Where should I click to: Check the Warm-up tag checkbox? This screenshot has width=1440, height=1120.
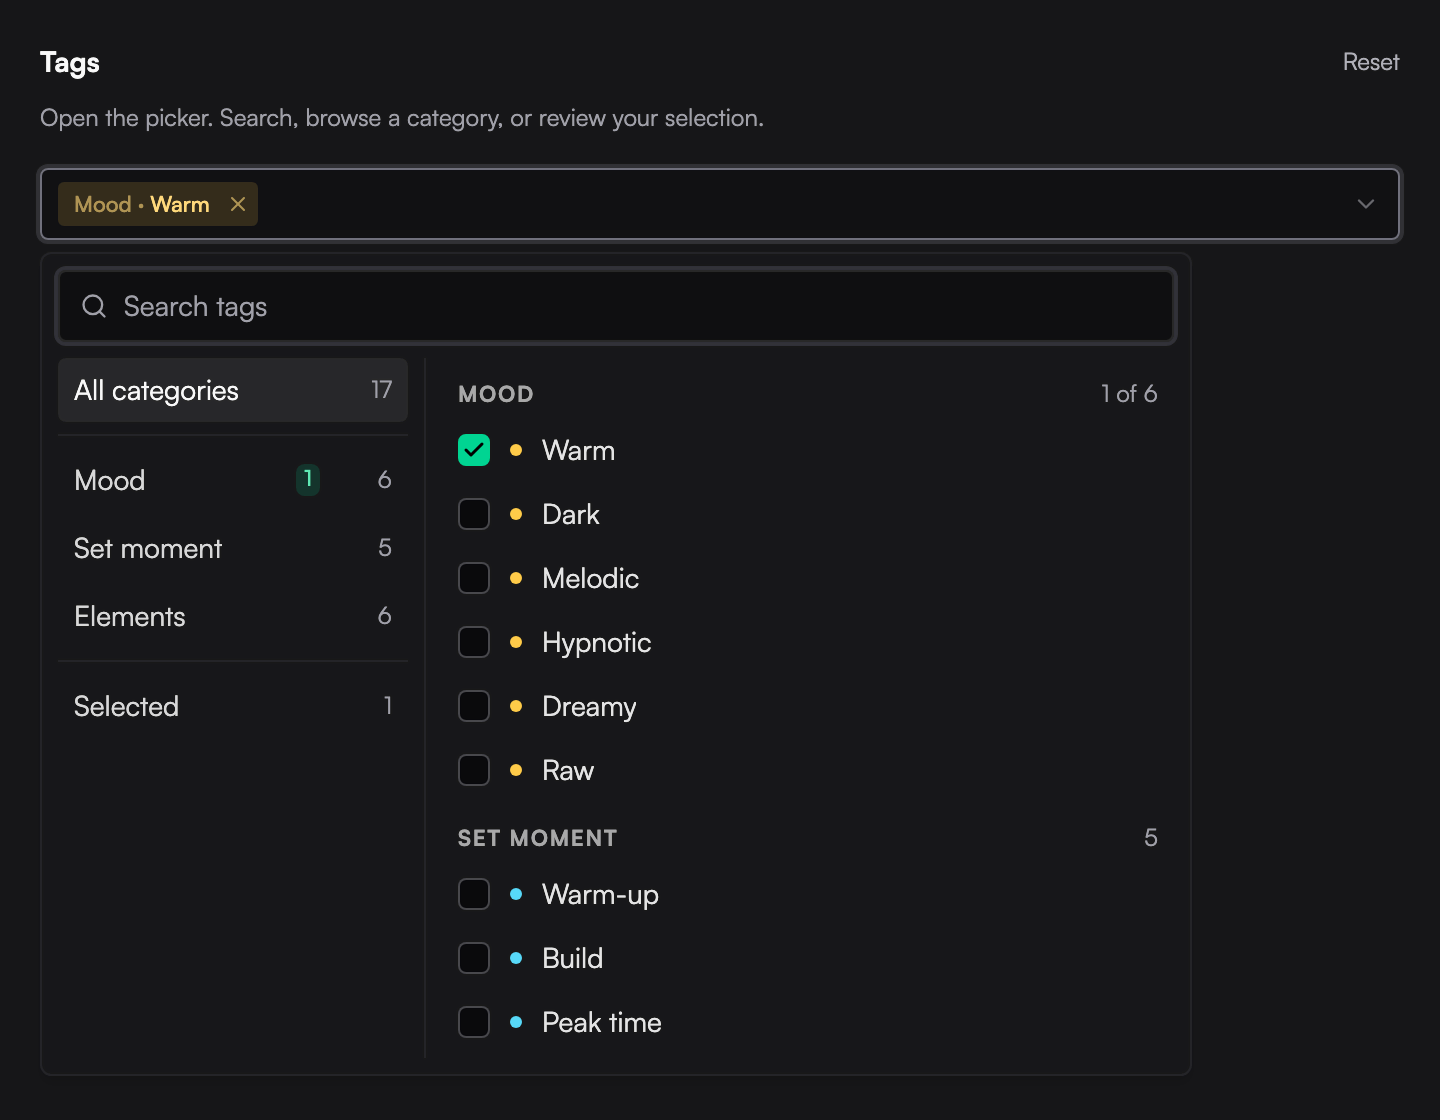click(x=474, y=894)
